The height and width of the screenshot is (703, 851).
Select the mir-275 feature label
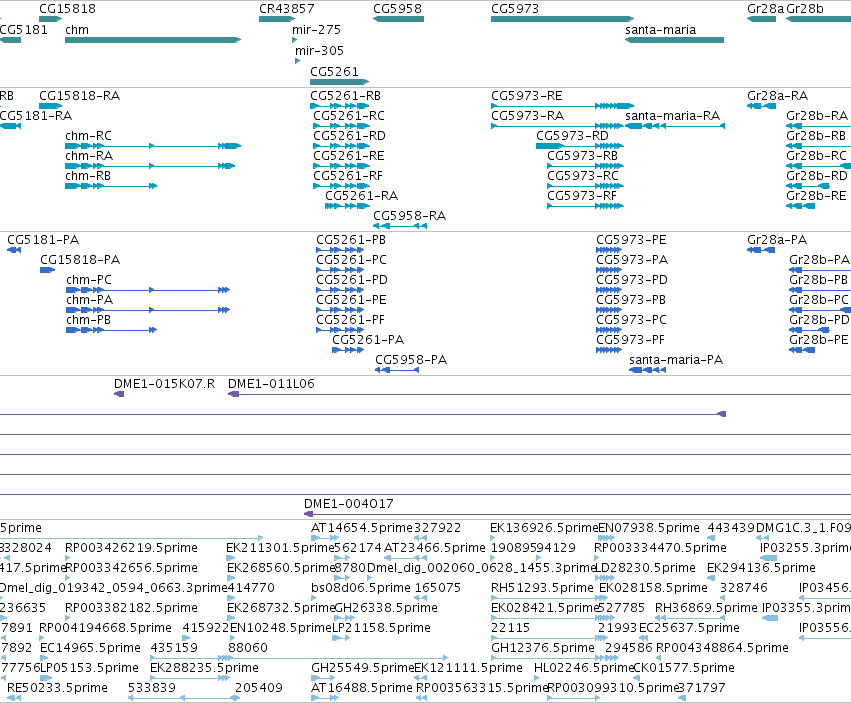pos(316,30)
